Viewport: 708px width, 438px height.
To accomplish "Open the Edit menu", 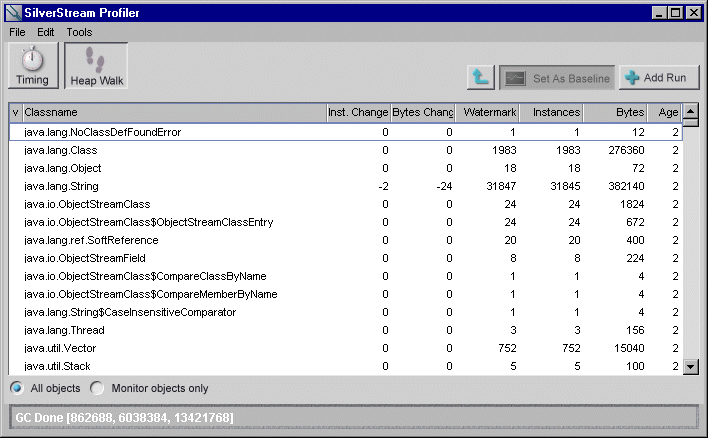I will [45, 32].
